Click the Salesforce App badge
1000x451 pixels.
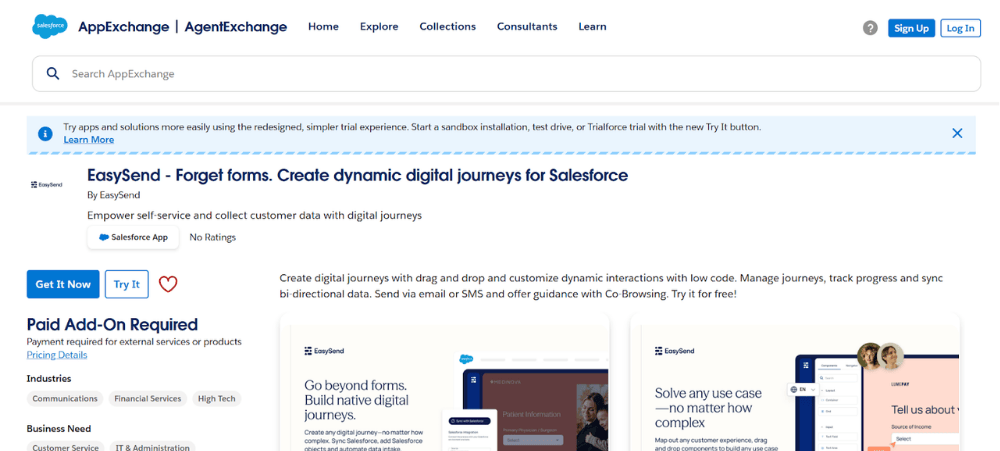133,237
